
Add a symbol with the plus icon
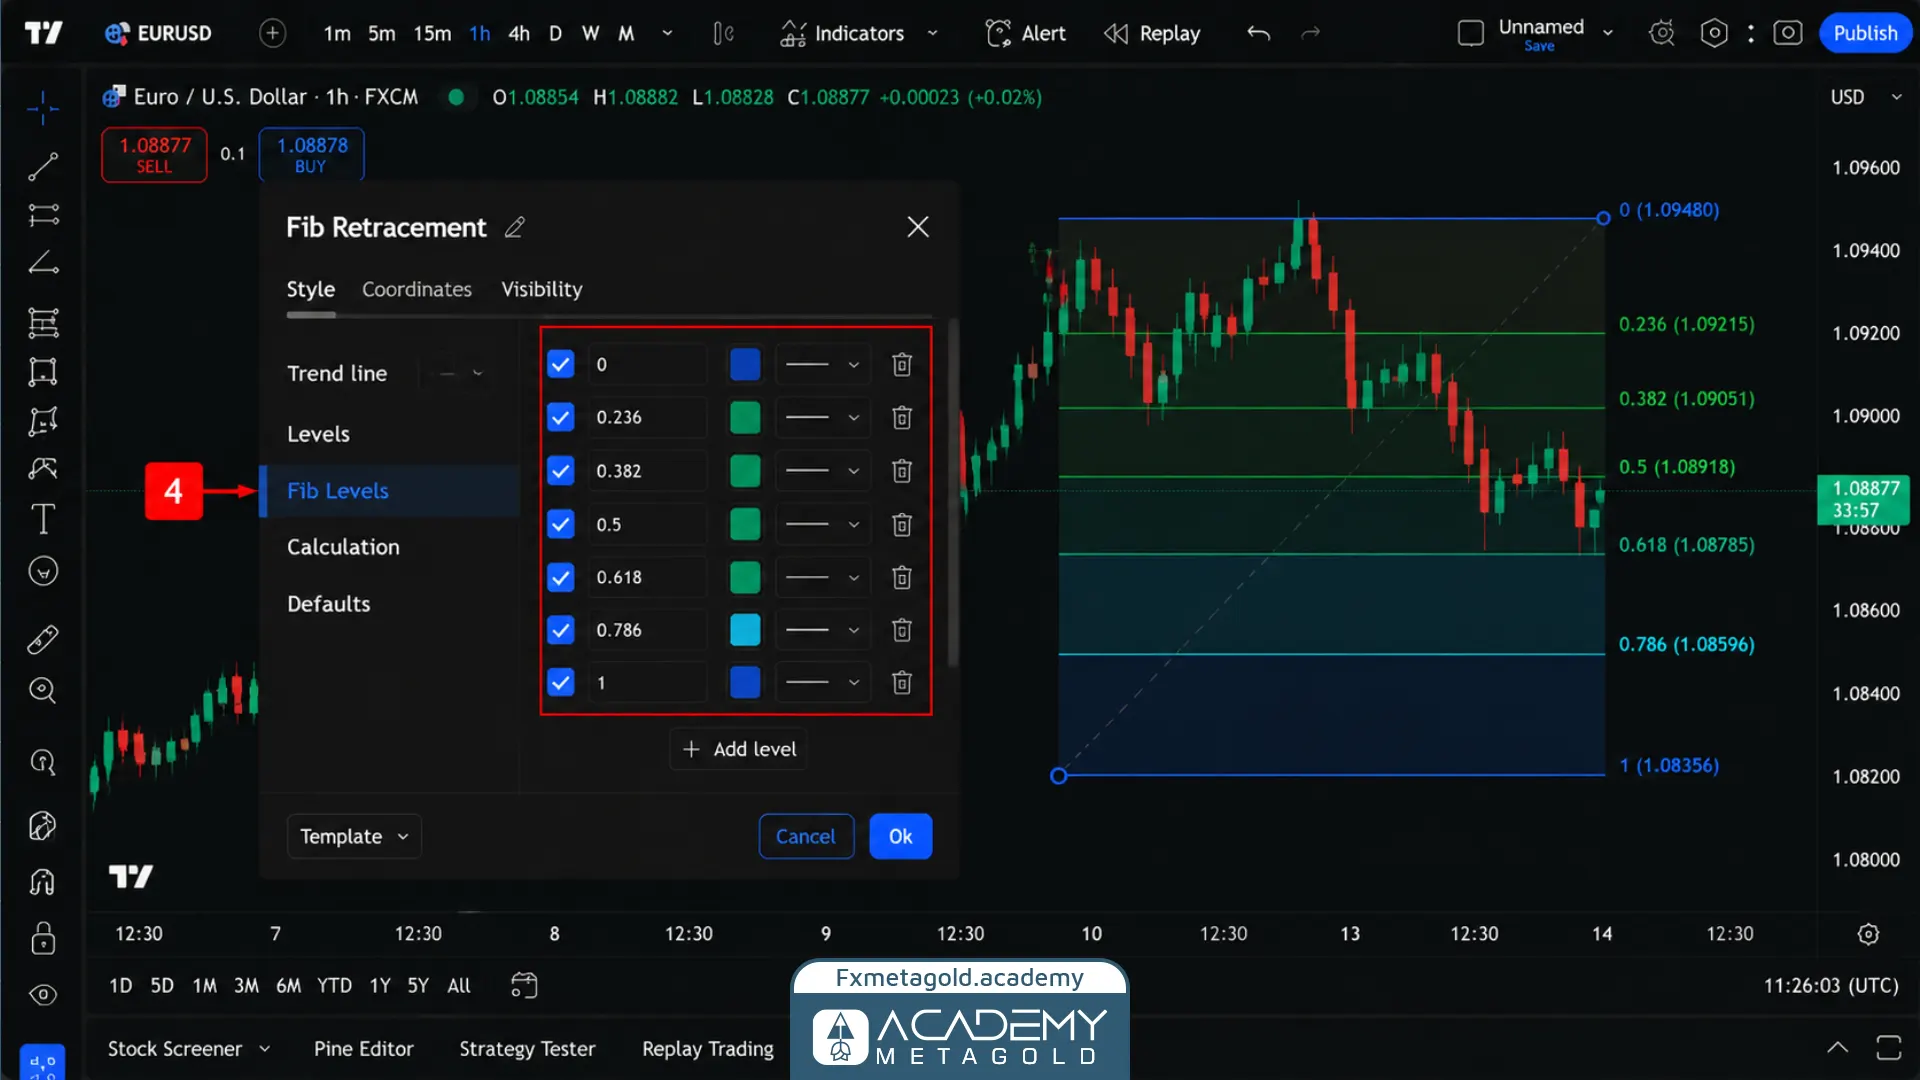click(272, 33)
